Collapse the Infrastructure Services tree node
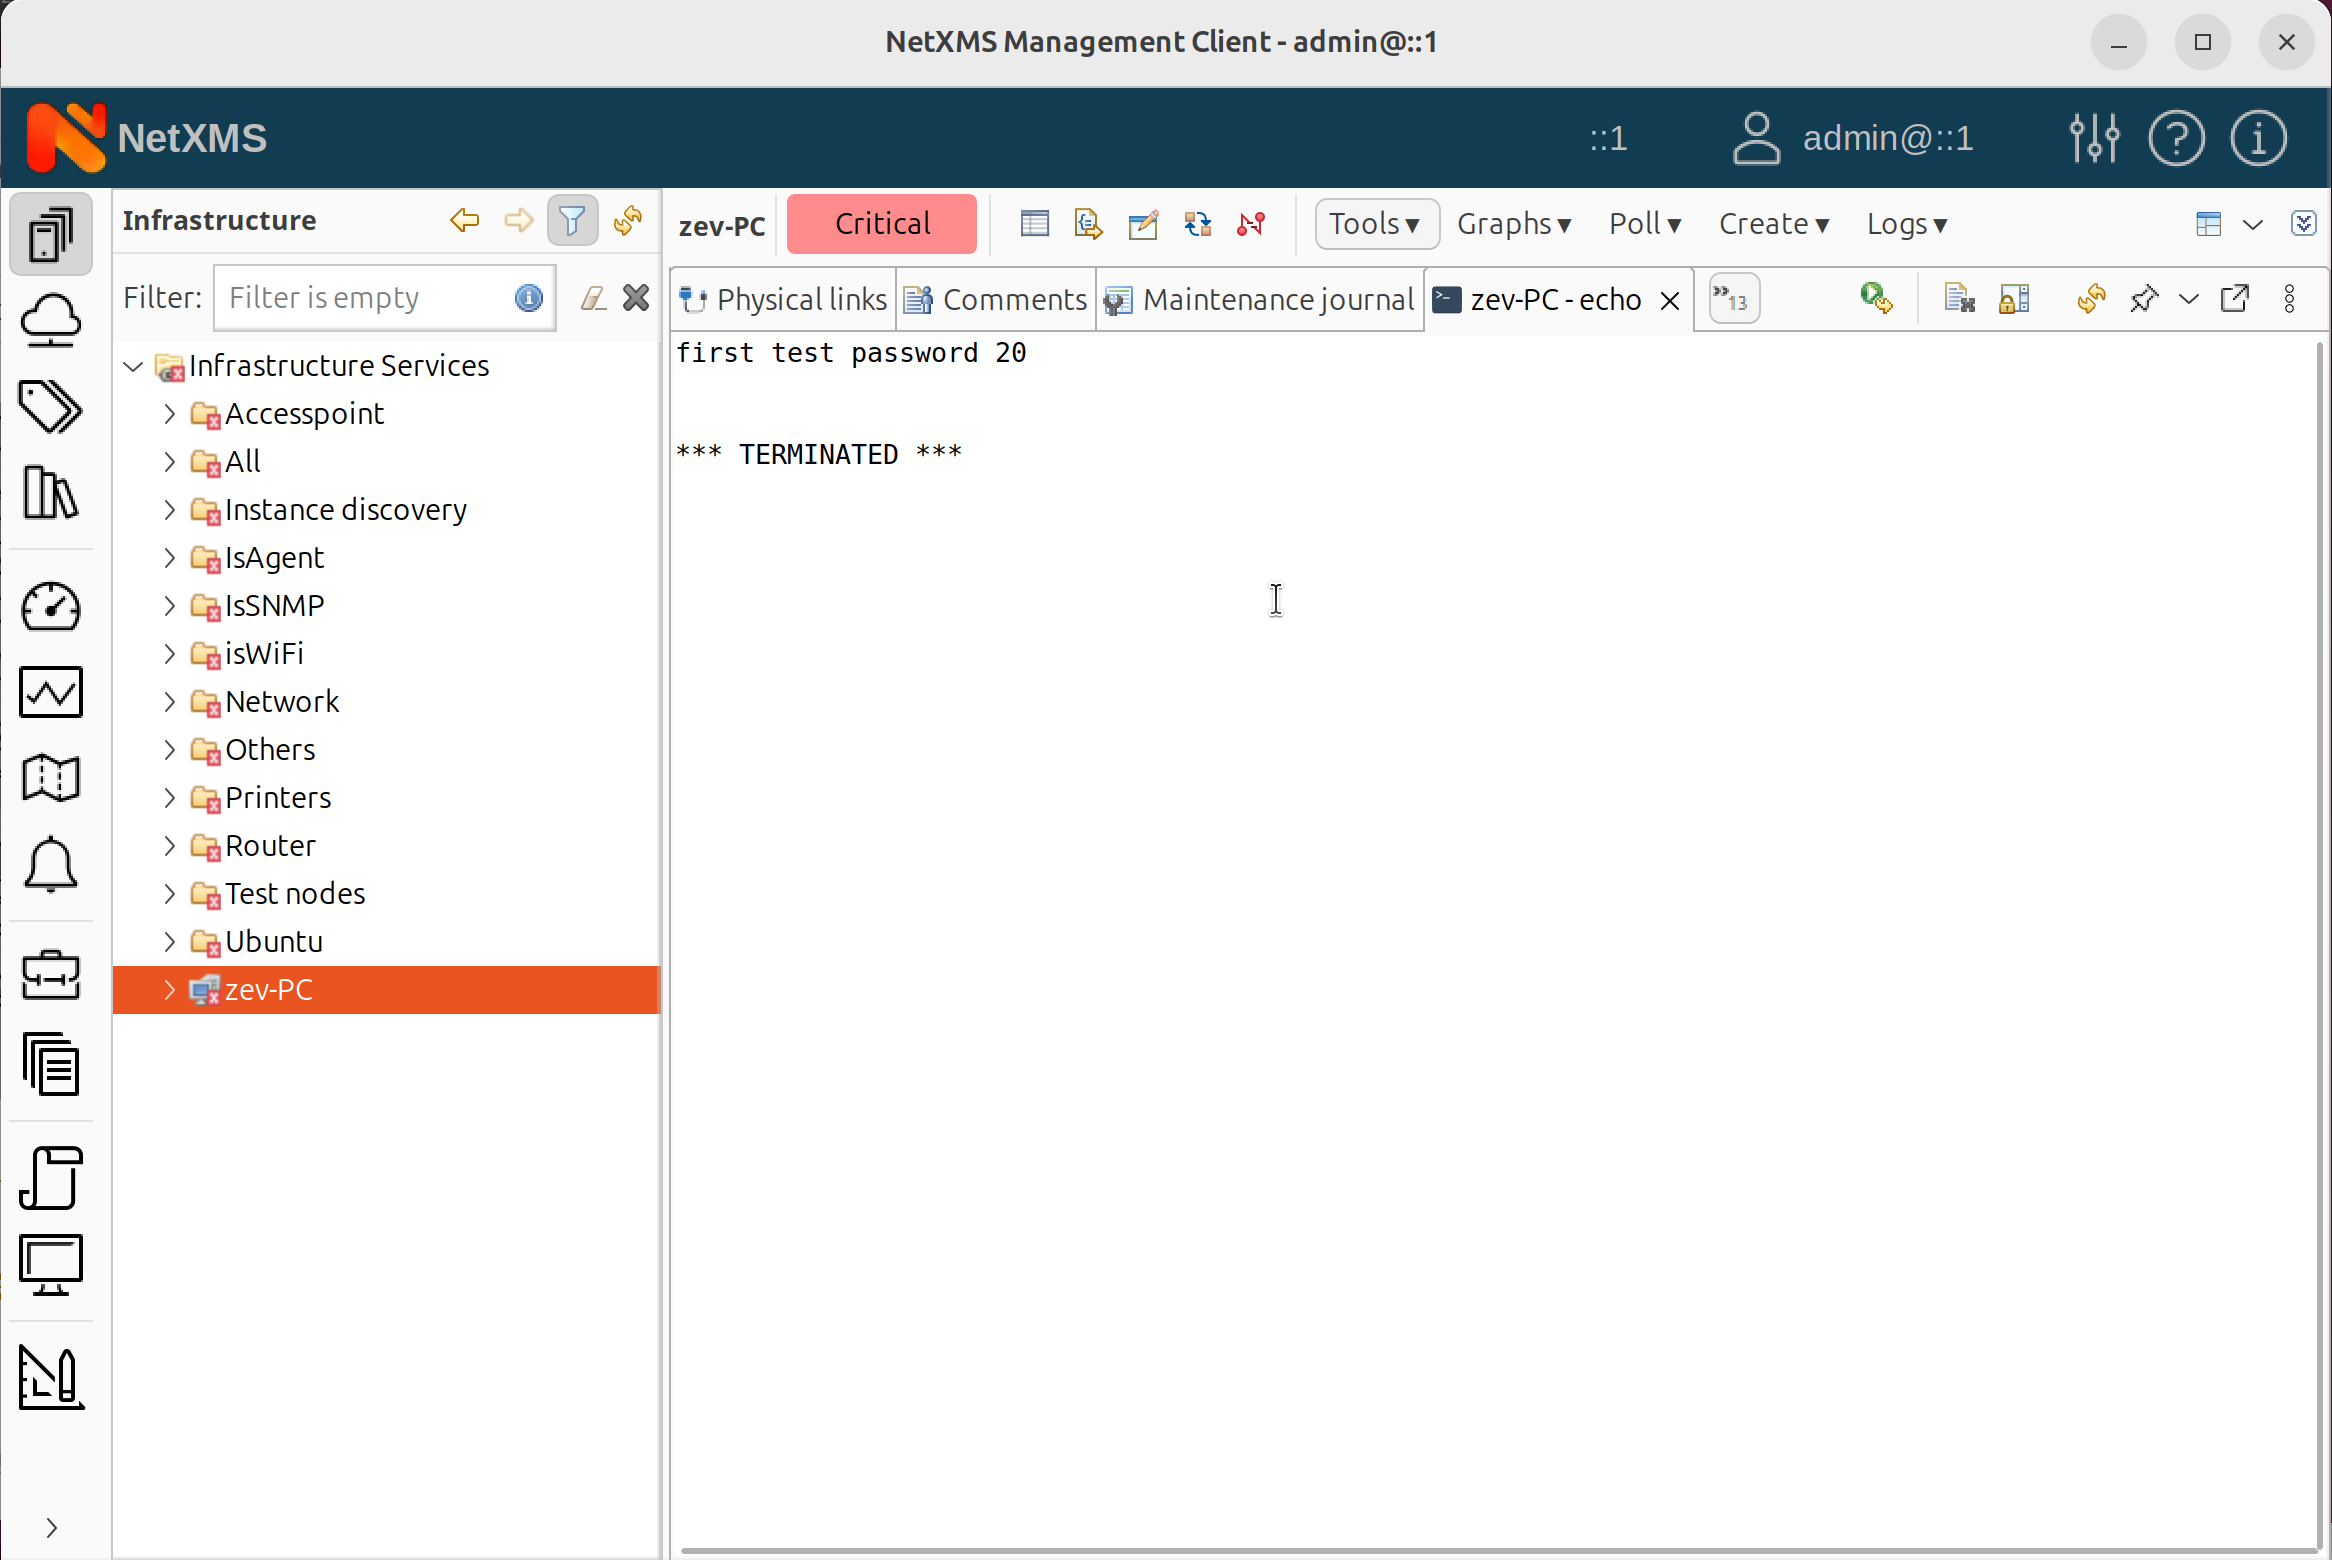Viewport: 2332px width, 1560px height. pos(133,366)
